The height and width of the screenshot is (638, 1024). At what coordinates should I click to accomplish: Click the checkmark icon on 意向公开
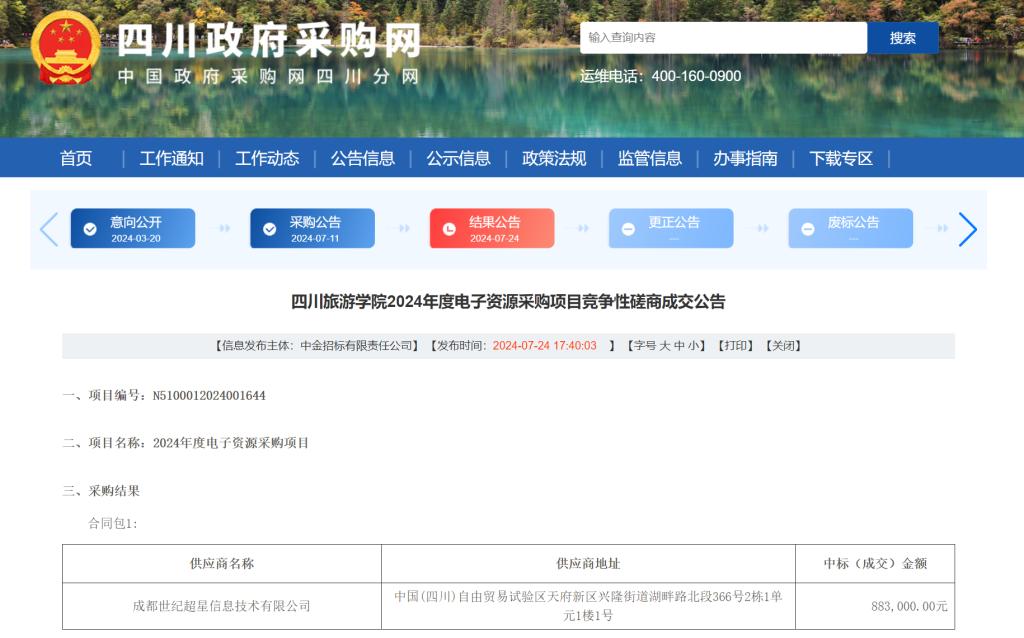click(x=90, y=229)
